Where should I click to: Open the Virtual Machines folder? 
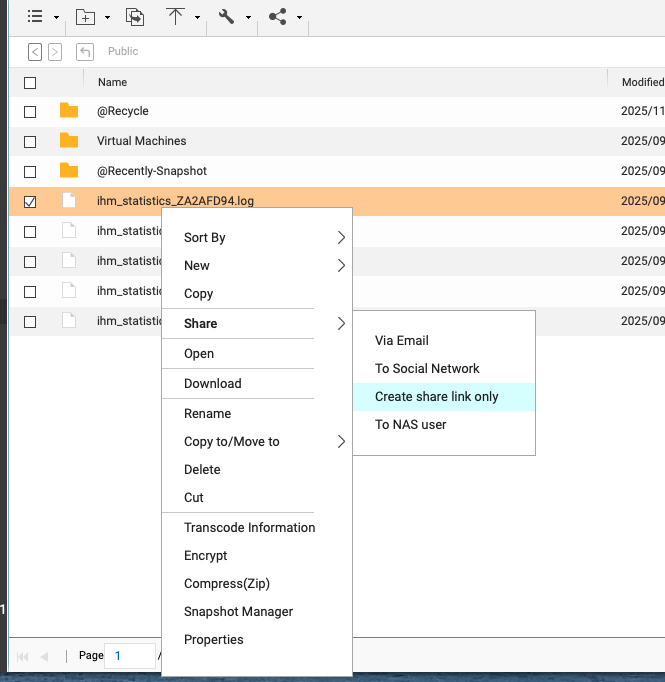coord(141,141)
